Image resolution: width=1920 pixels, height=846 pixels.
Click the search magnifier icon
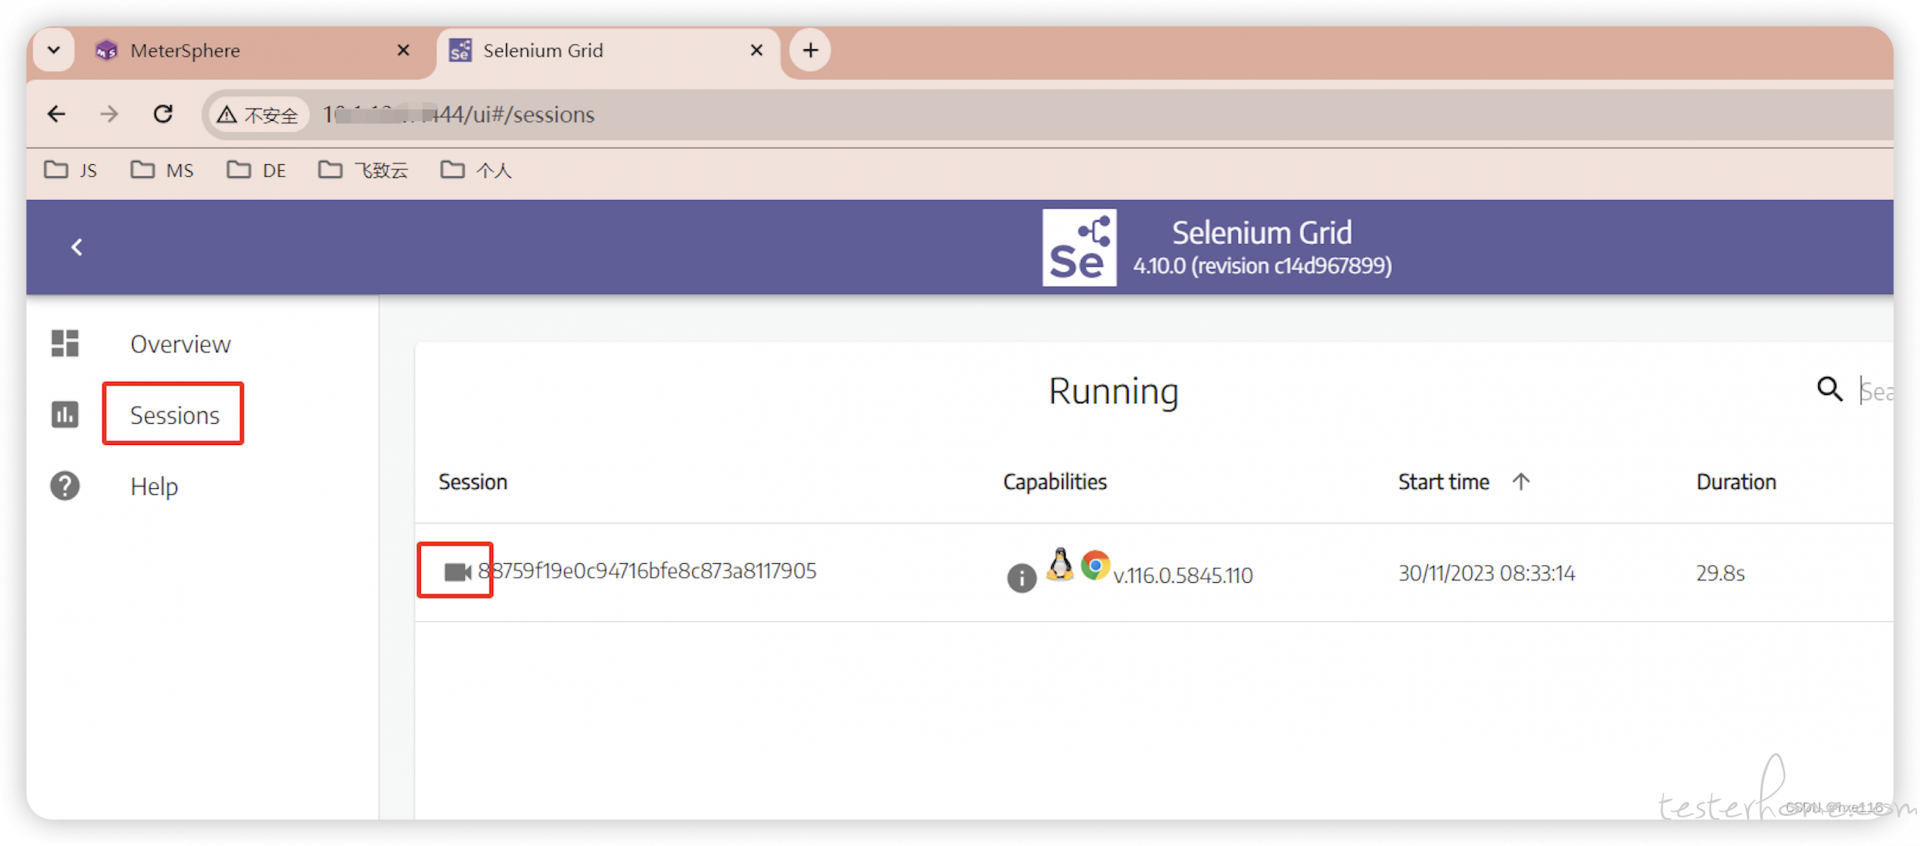tap(1829, 389)
